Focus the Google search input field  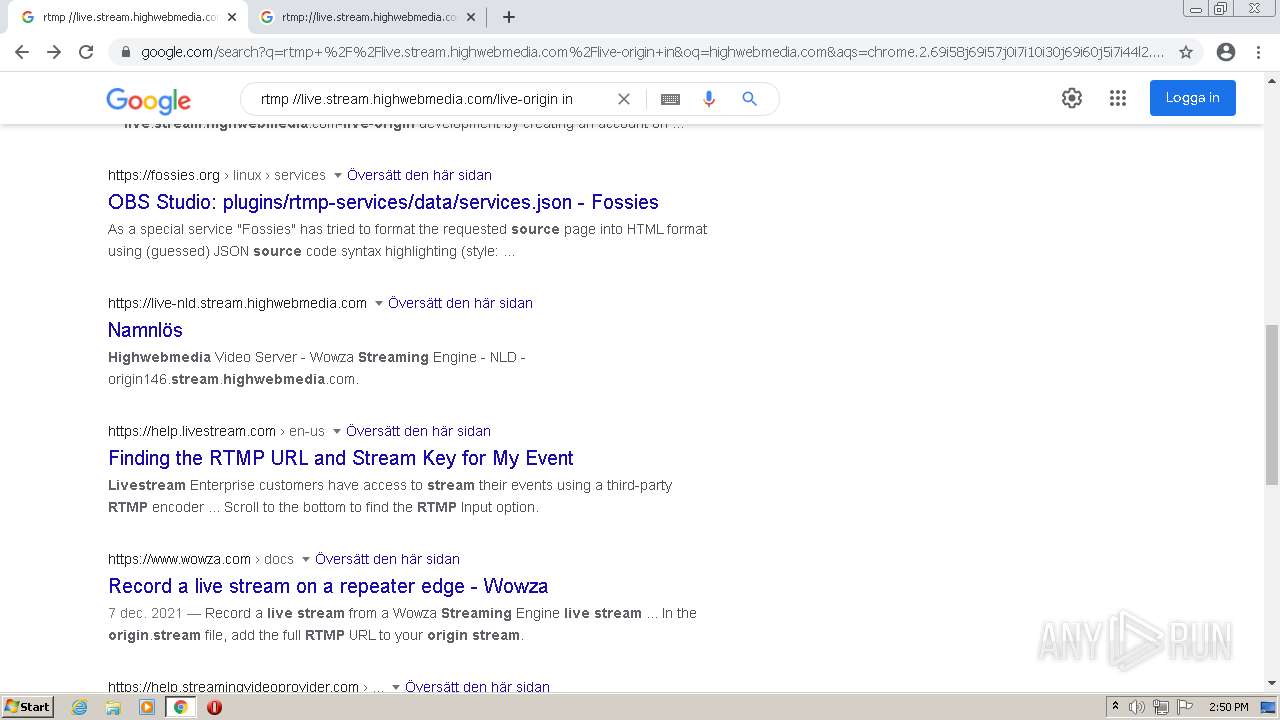coord(430,99)
